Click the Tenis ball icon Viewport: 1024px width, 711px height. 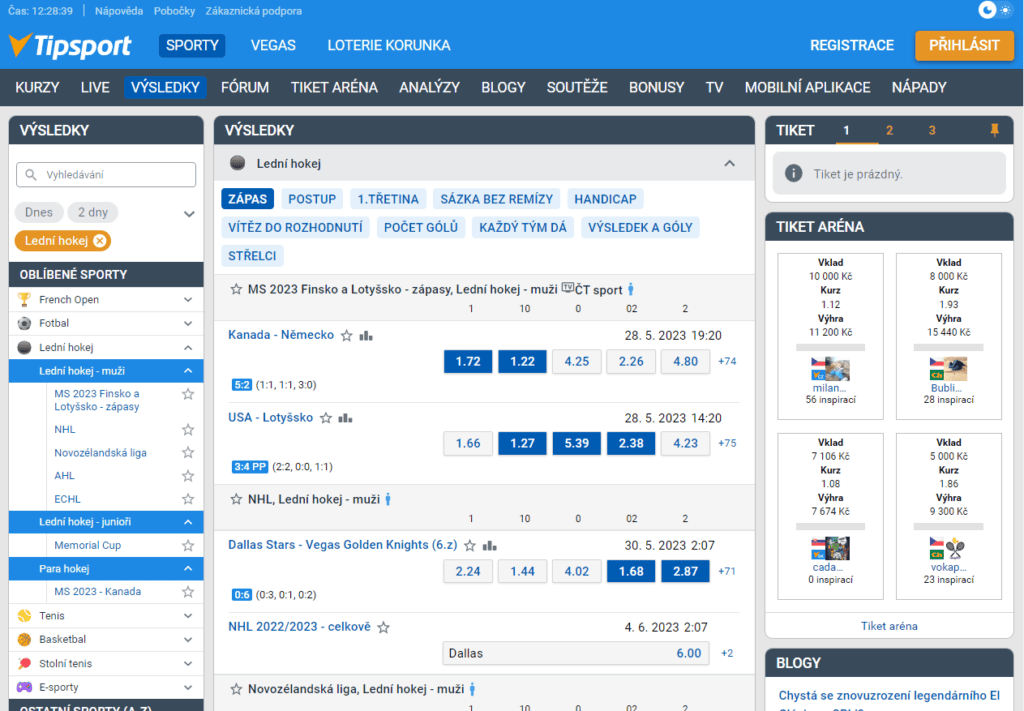point(24,616)
